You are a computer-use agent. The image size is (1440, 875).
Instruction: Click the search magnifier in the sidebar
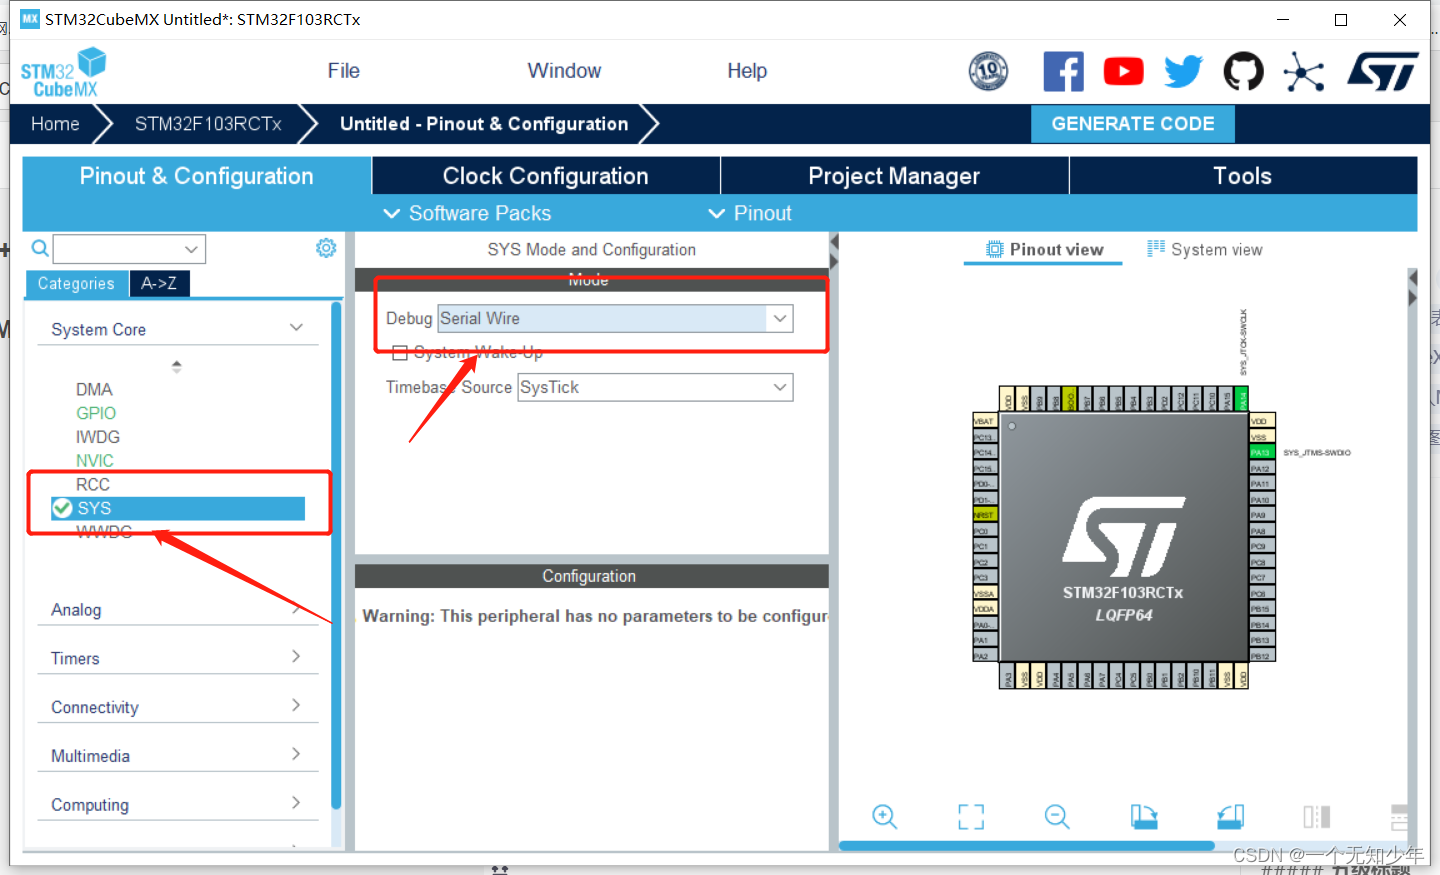point(40,246)
